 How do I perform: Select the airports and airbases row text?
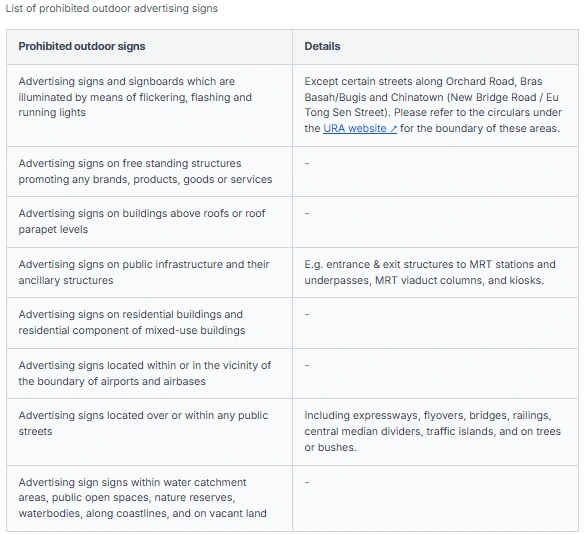coord(145,373)
